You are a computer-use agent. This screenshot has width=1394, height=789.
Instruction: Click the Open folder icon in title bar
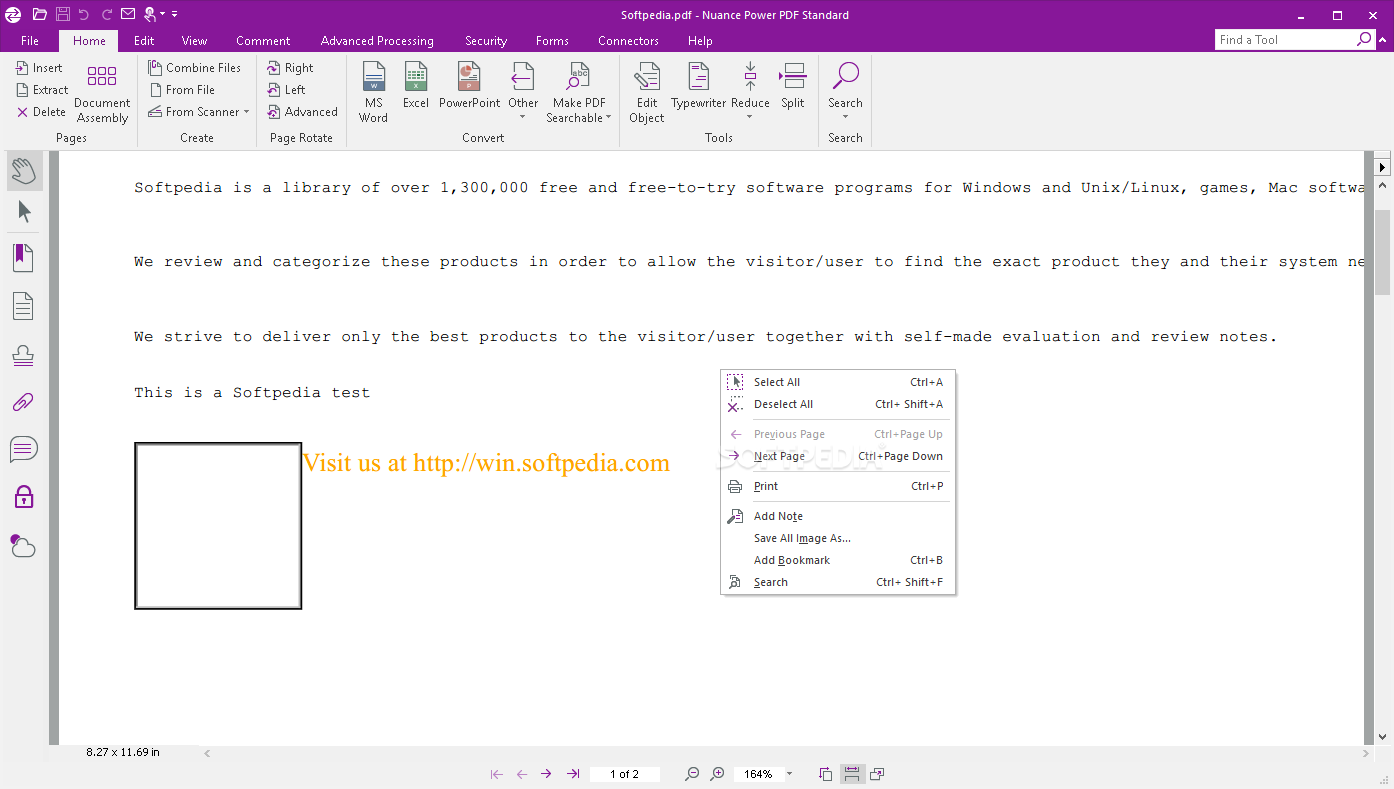[x=39, y=14]
